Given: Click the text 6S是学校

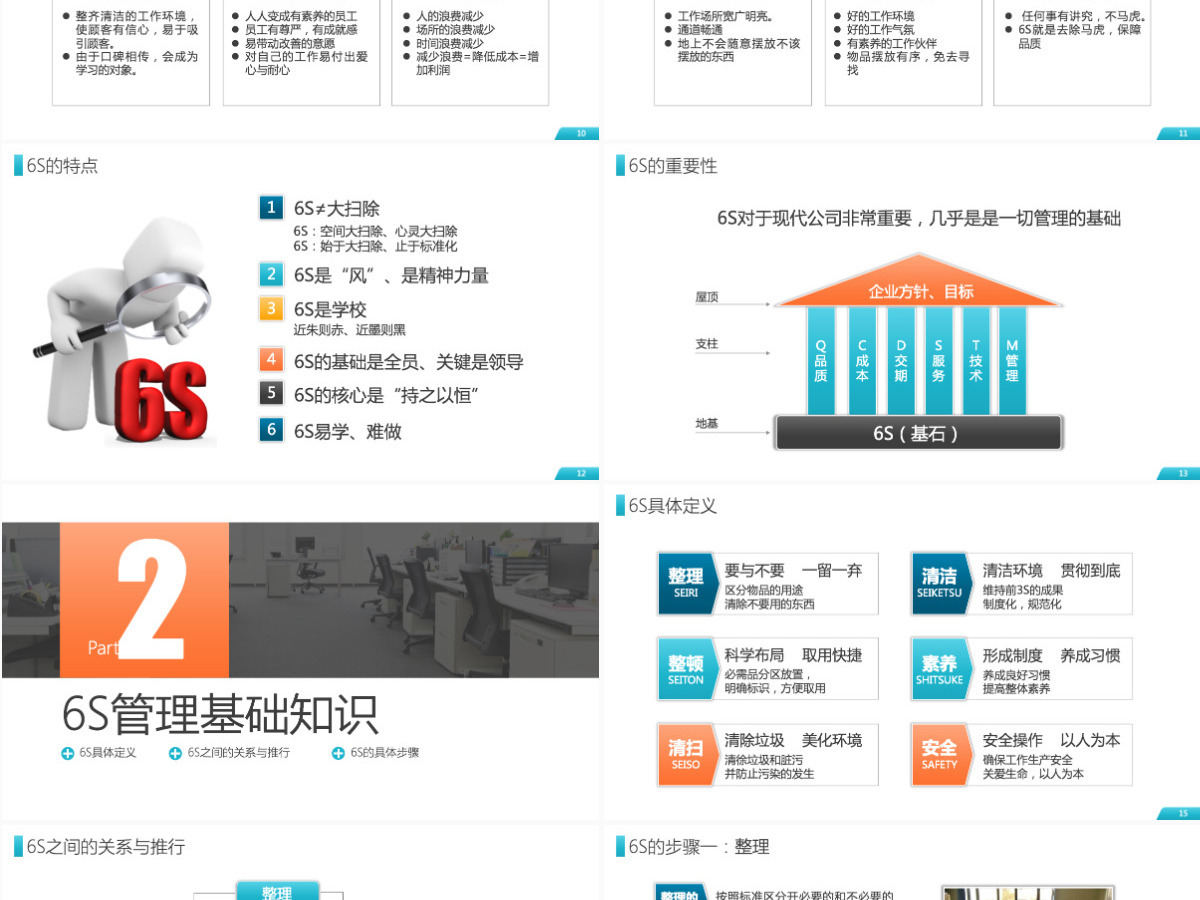Looking at the screenshot, I should pyautogui.click(x=330, y=309).
